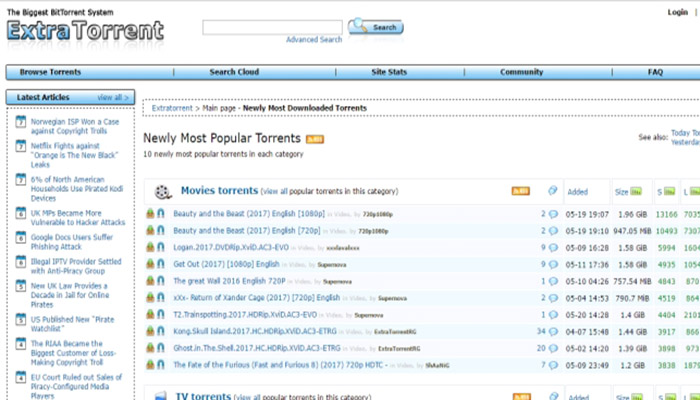Click download icon for Get Out (2017) row
Screen dimensions: 700x400
coord(150,264)
